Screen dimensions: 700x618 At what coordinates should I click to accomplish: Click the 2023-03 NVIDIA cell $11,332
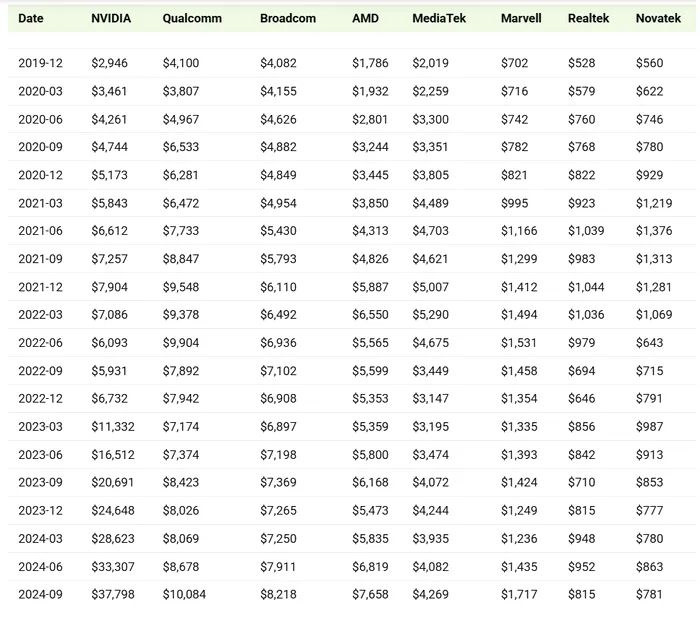(x=113, y=426)
